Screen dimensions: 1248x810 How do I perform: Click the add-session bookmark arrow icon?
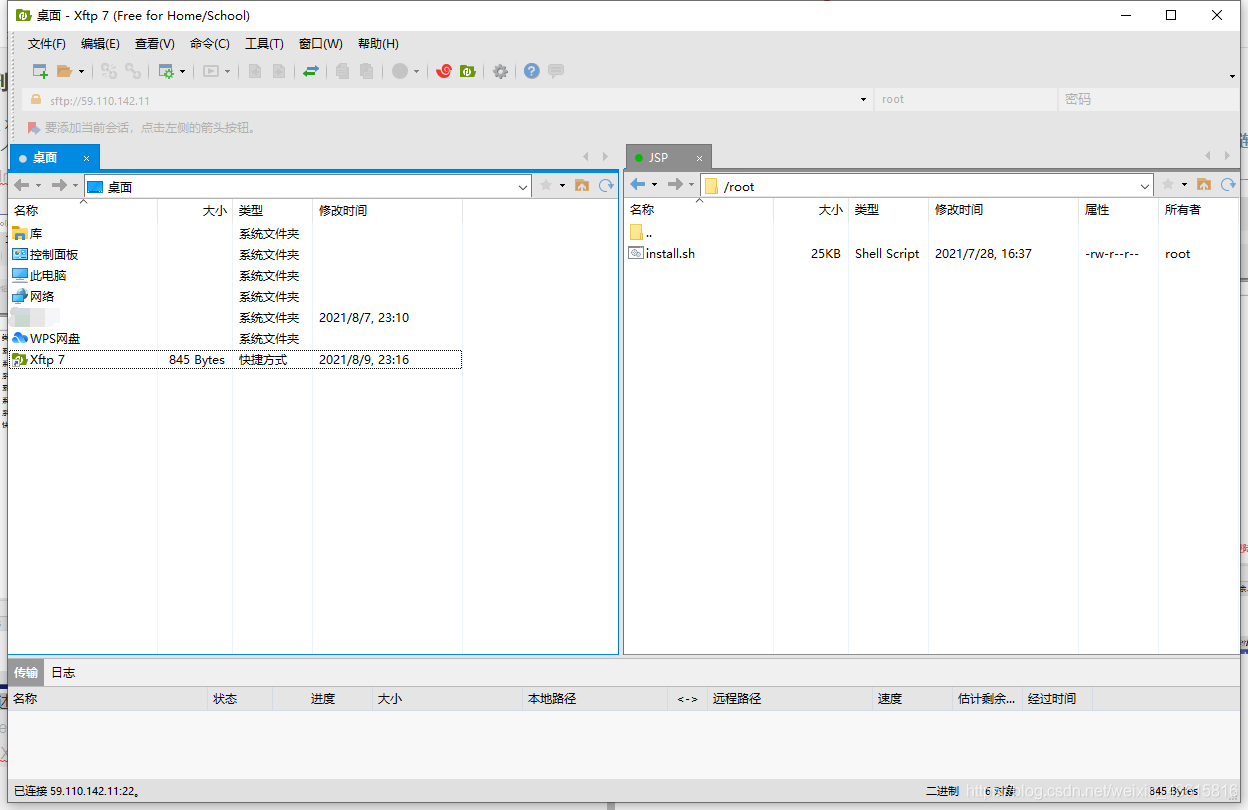tap(33, 128)
